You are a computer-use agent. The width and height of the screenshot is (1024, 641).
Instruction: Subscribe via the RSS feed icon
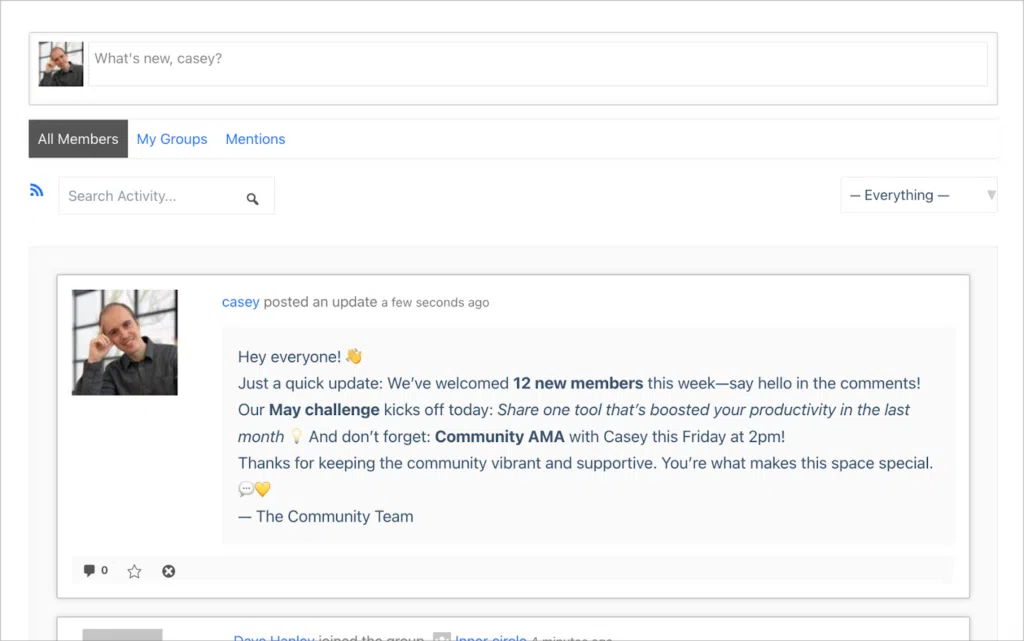point(37,189)
